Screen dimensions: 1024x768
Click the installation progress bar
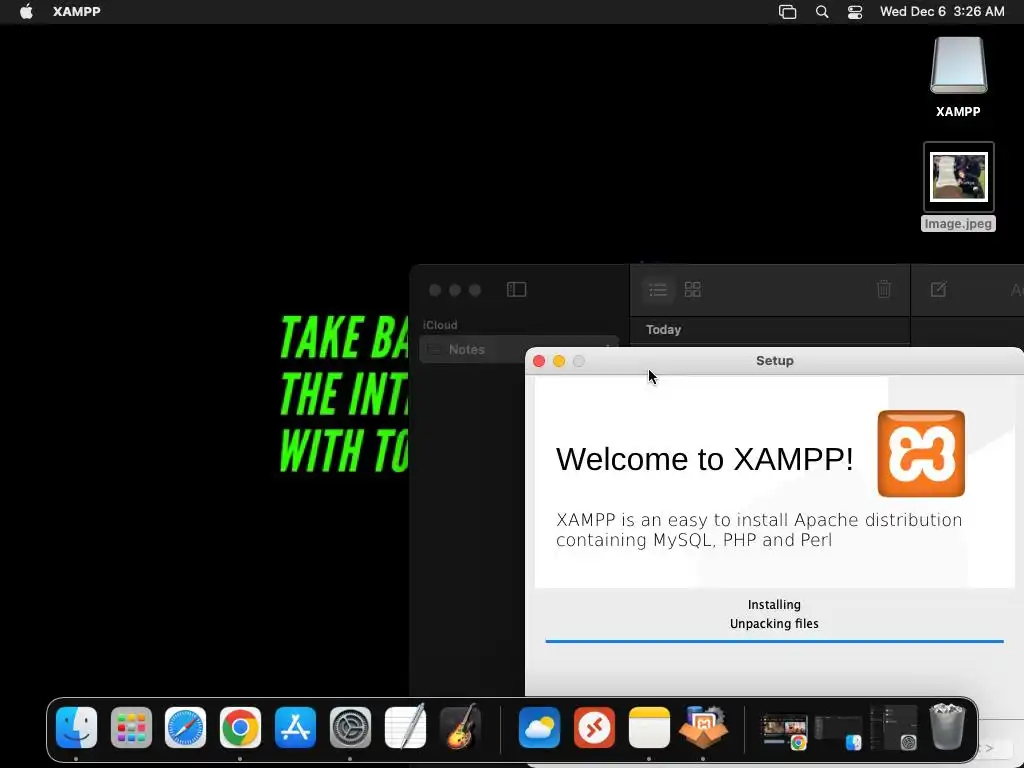(x=774, y=641)
